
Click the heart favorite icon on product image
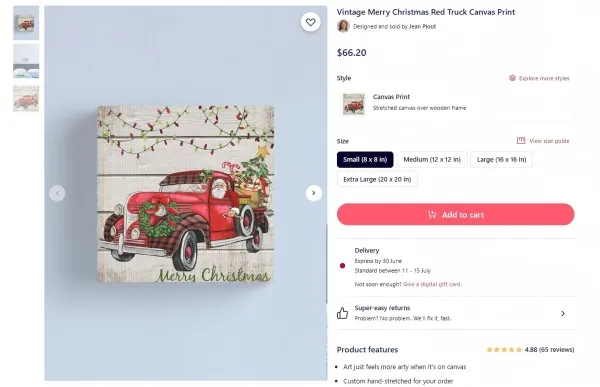coord(310,22)
